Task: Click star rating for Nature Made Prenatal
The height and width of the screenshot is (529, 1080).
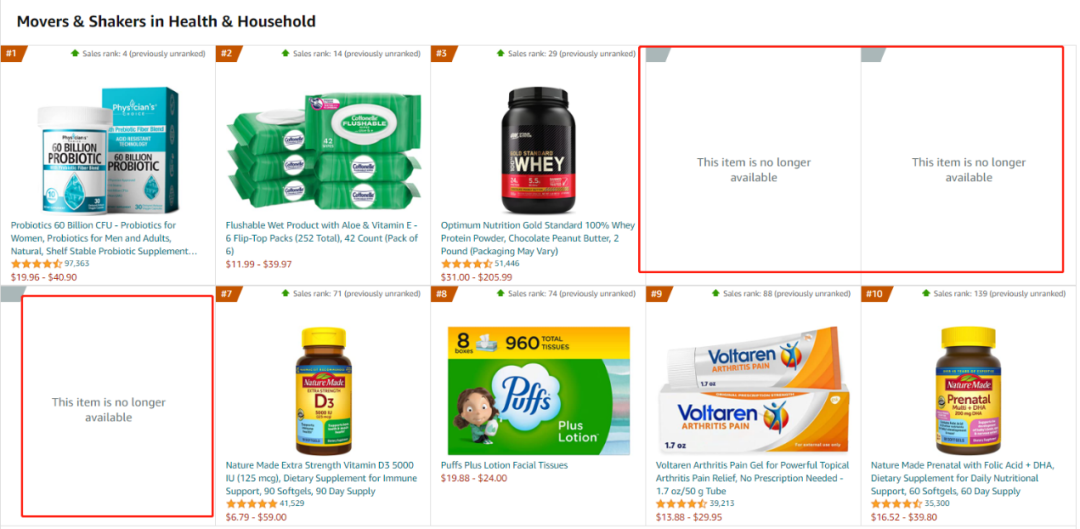Action: [x=896, y=504]
